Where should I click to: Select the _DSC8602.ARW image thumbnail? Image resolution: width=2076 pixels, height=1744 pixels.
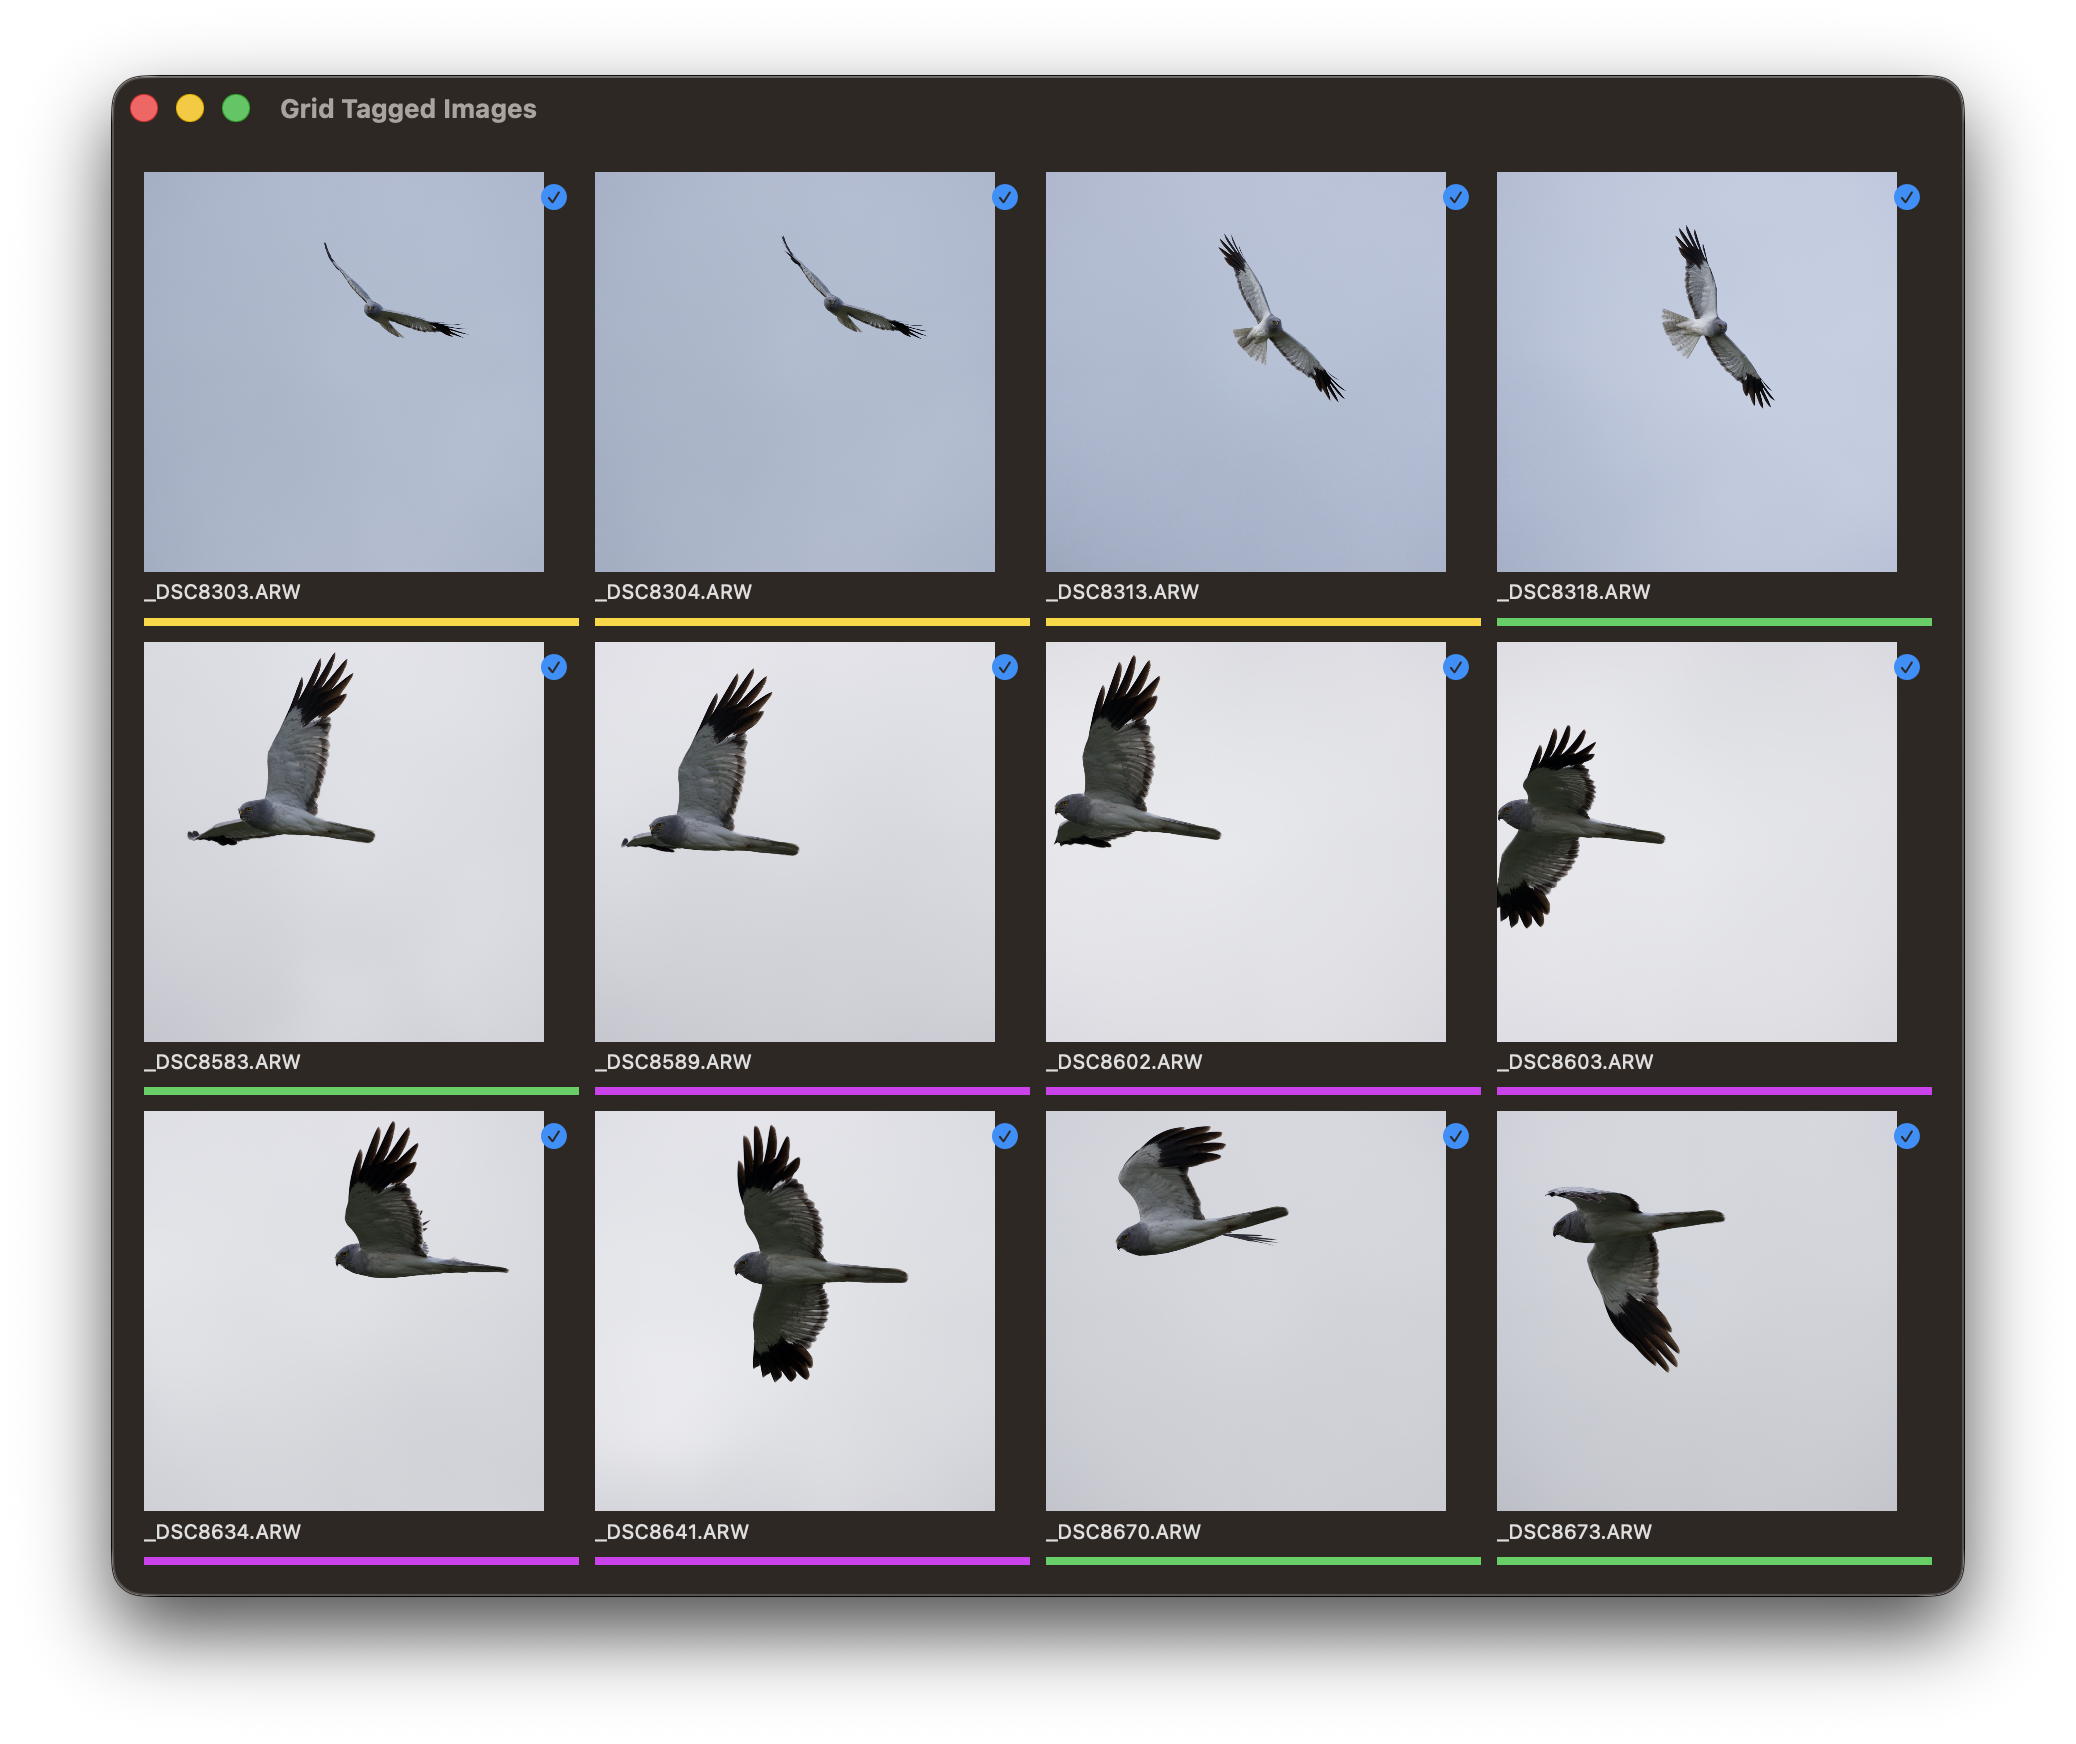[x=1245, y=841]
